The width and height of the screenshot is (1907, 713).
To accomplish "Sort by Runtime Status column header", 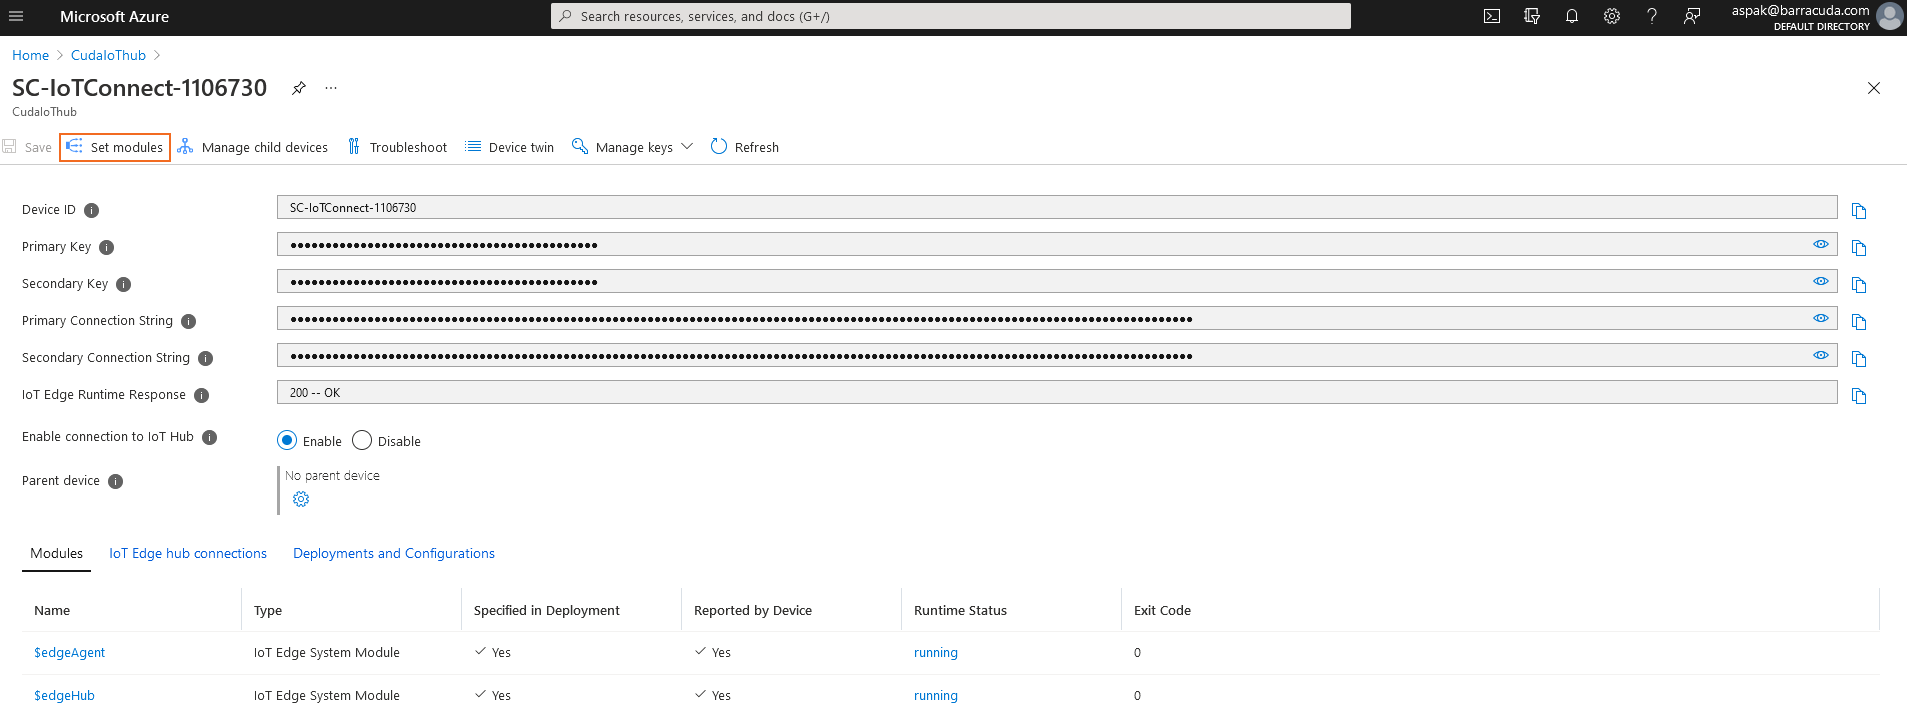I will tap(960, 610).
